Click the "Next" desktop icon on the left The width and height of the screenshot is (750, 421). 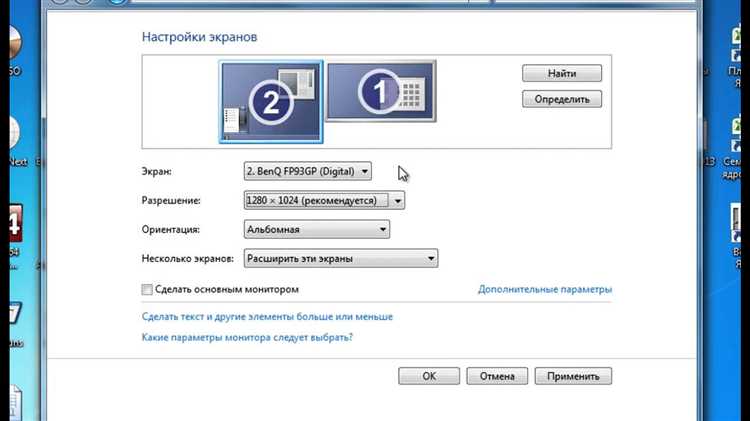pos(15,134)
